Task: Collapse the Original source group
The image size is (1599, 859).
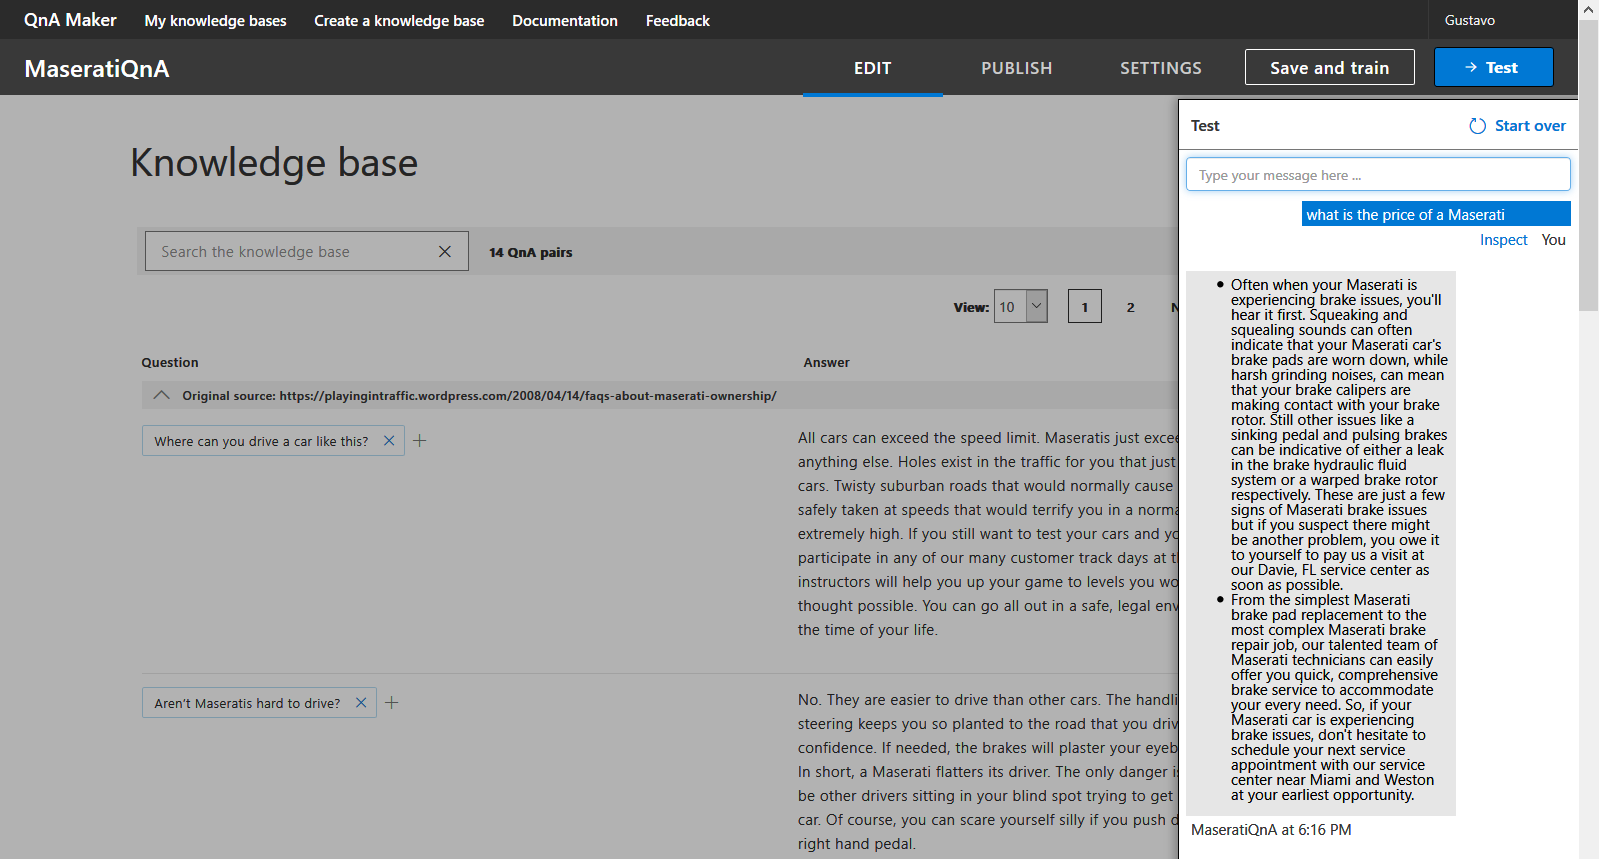Action: tap(161, 396)
